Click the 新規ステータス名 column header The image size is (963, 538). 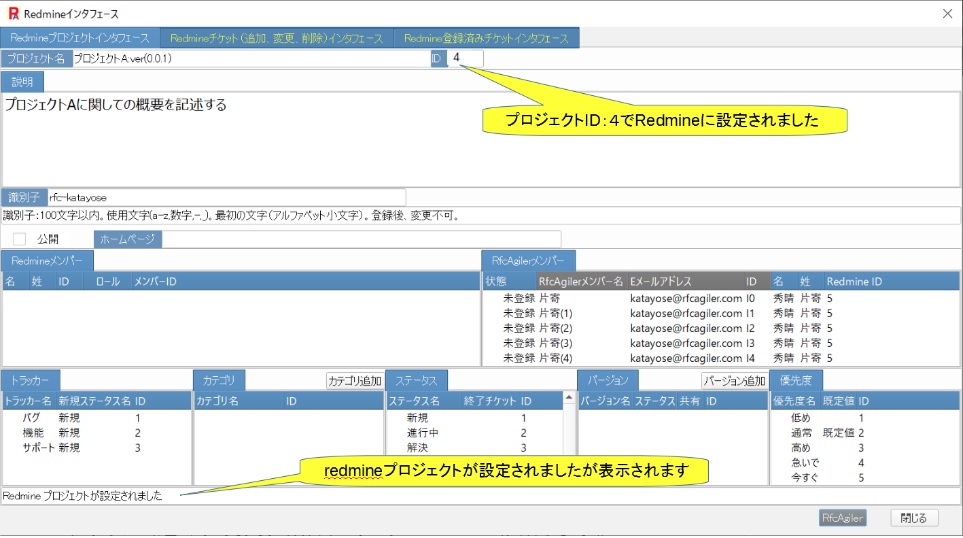pos(95,401)
